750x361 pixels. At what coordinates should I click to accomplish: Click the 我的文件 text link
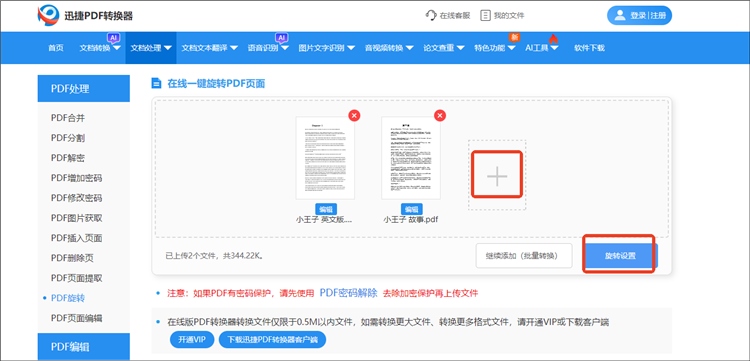tap(509, 16)
